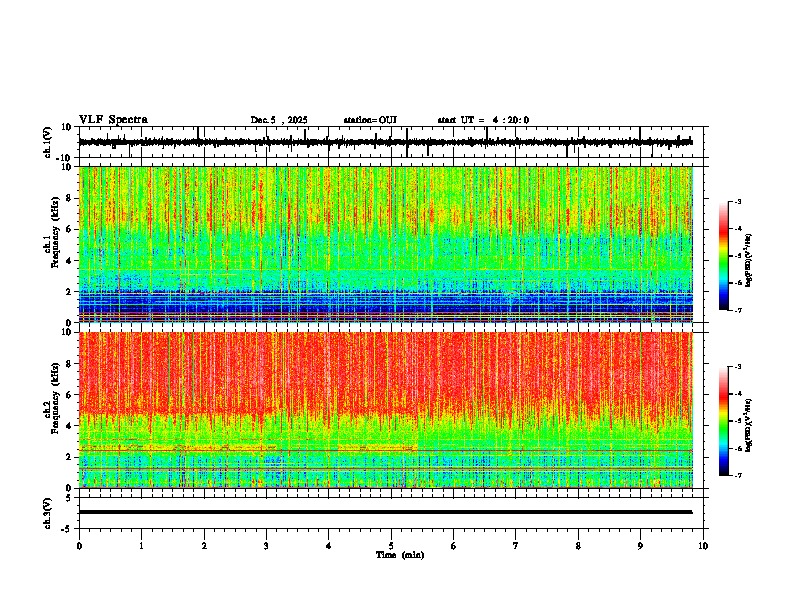
Task: Click the "ch.1(V)" waveform axis label
Action: pyautogui.click(x=48, y=142)
